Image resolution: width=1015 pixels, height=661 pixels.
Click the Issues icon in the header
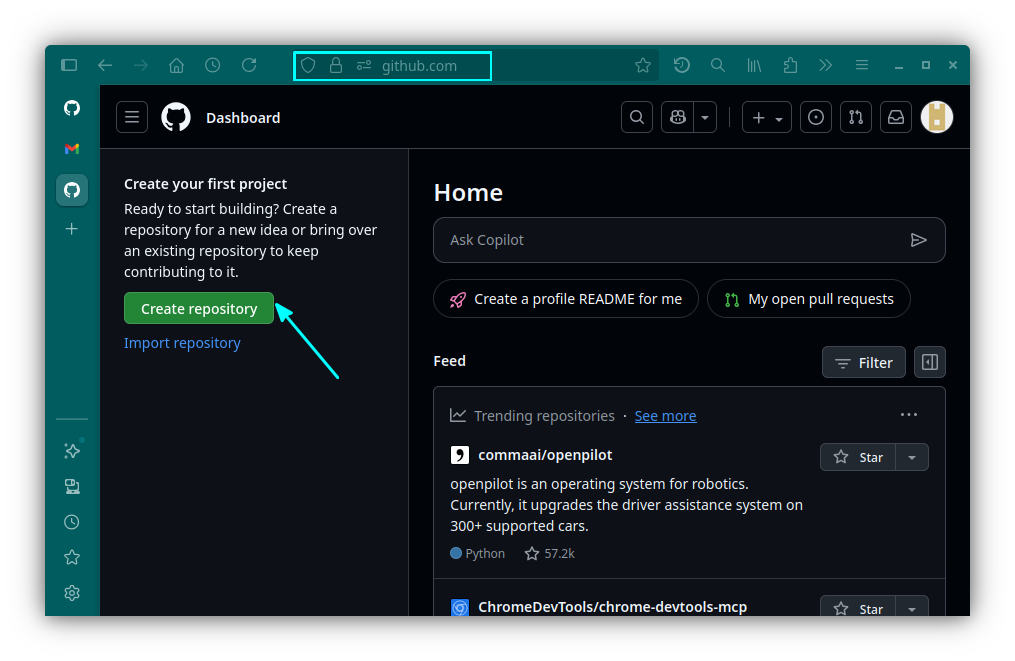click(x=815, y=117)
